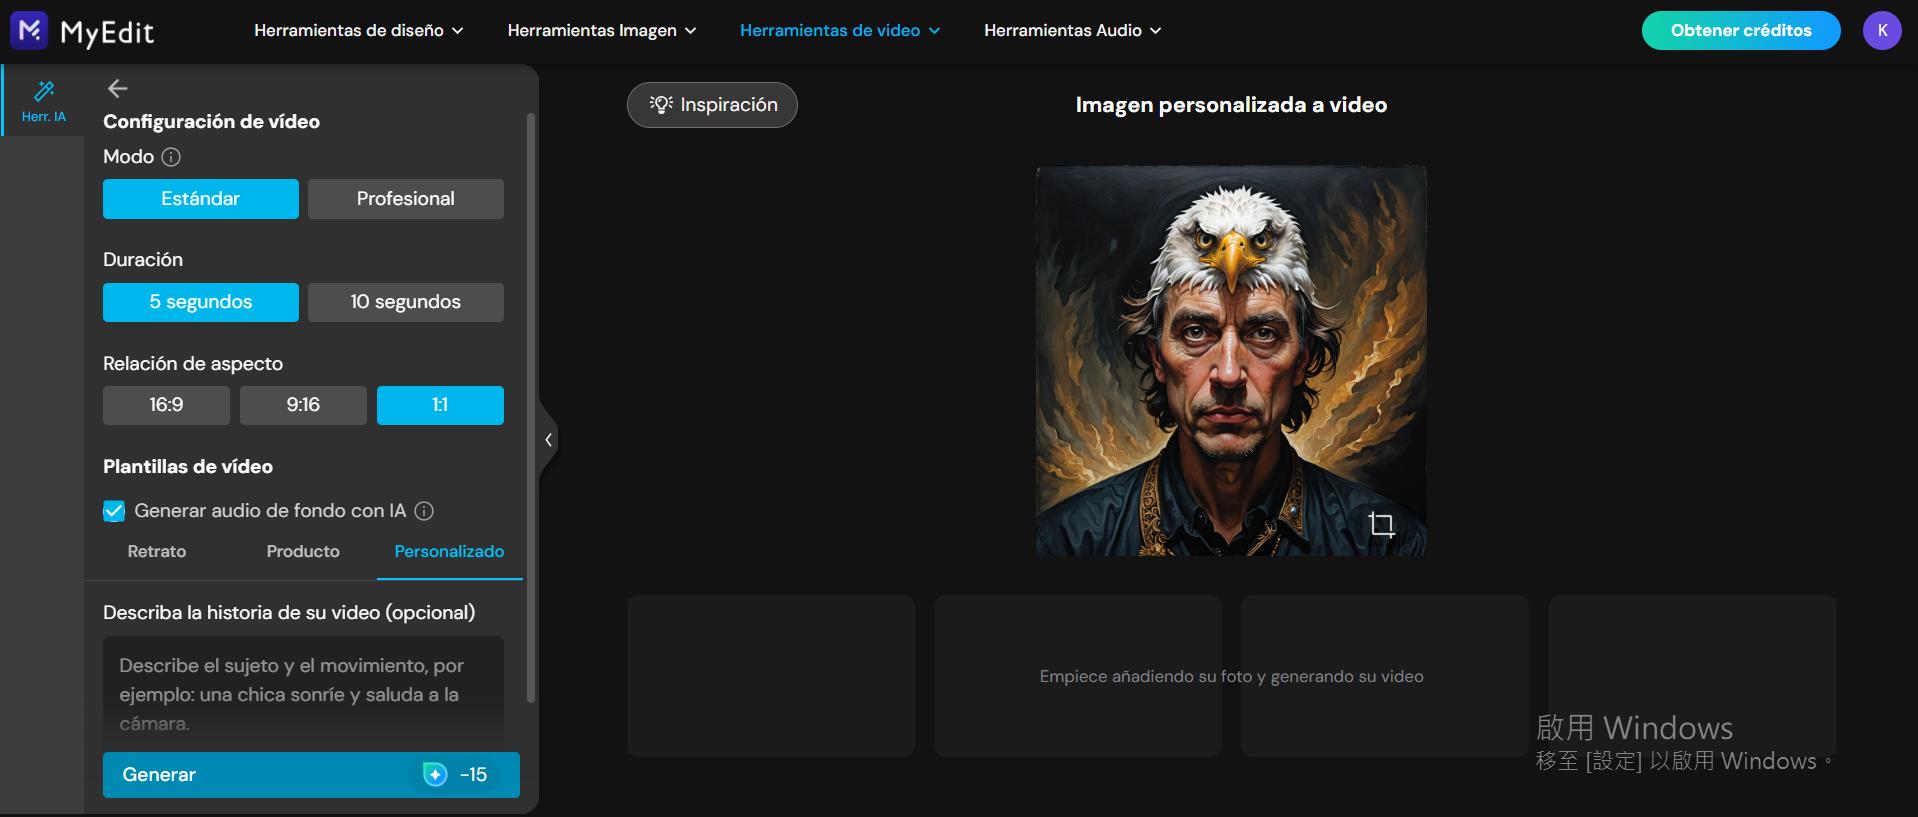1918x817 pixels.
Task: Open the Herr. IA magic wand tool
Action: coord(44,101)
